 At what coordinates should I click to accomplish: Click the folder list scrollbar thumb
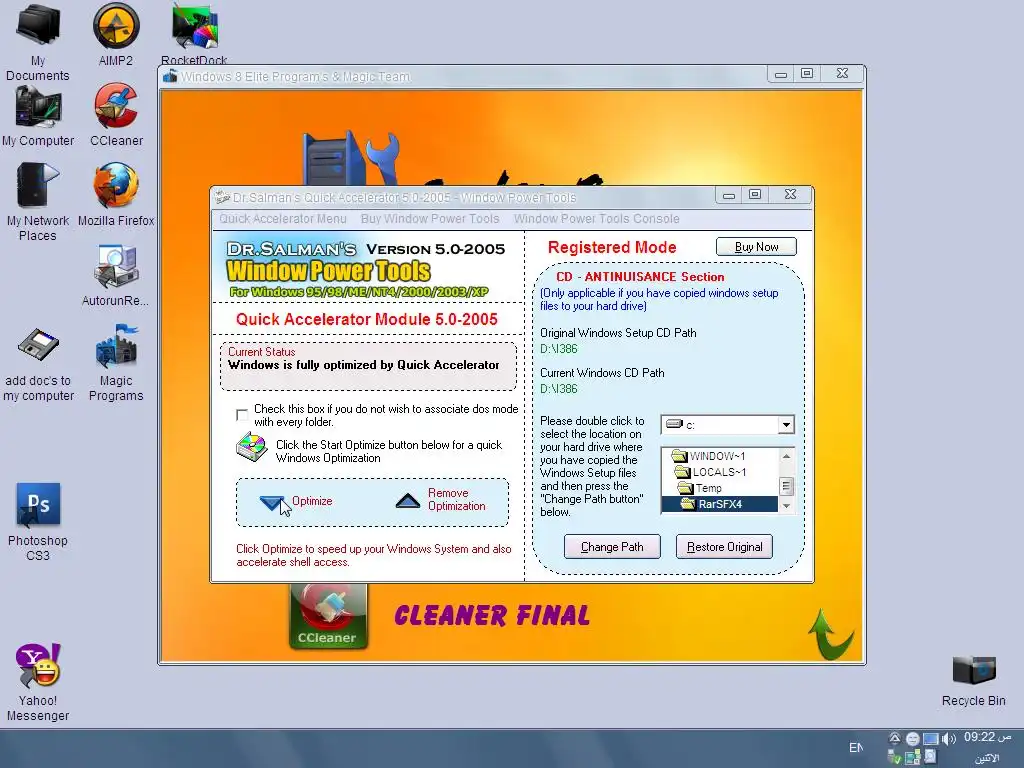pos(786,487)
